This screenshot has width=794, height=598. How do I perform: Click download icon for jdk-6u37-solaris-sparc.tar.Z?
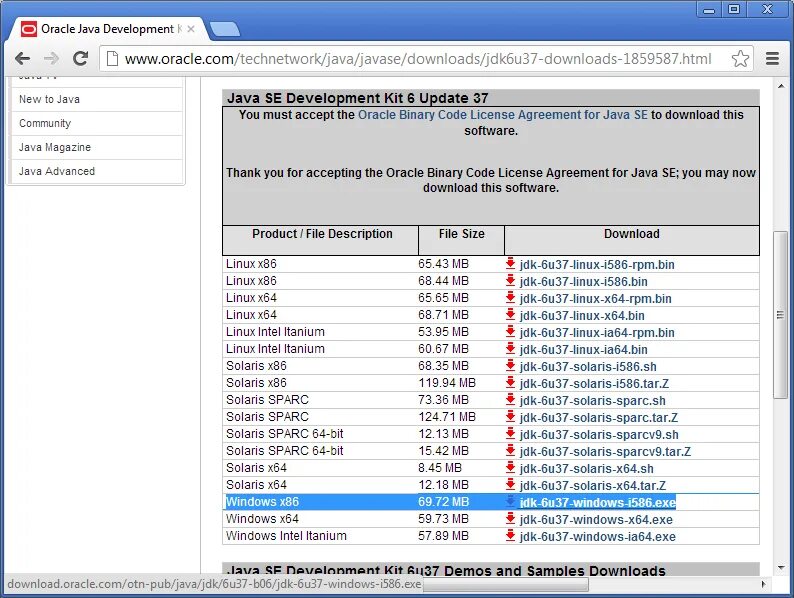click(510, 417)
